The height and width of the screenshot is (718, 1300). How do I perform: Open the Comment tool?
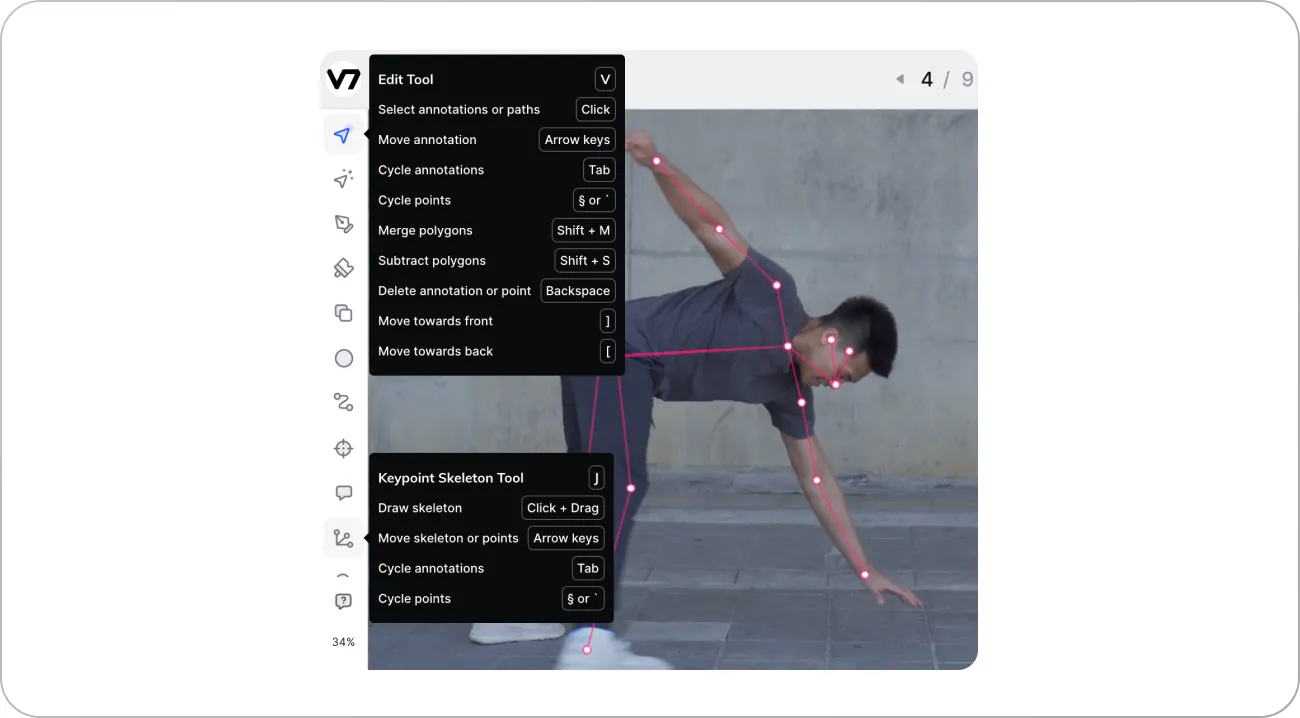click(344, 491)
